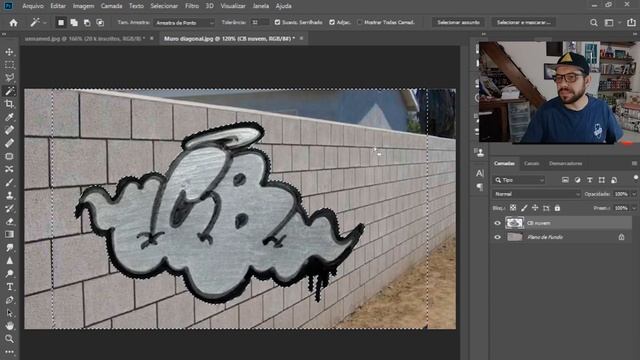This screenshot has width=640, height=360.
Task: Open the Imagem menu
Action: coord(83,6)
